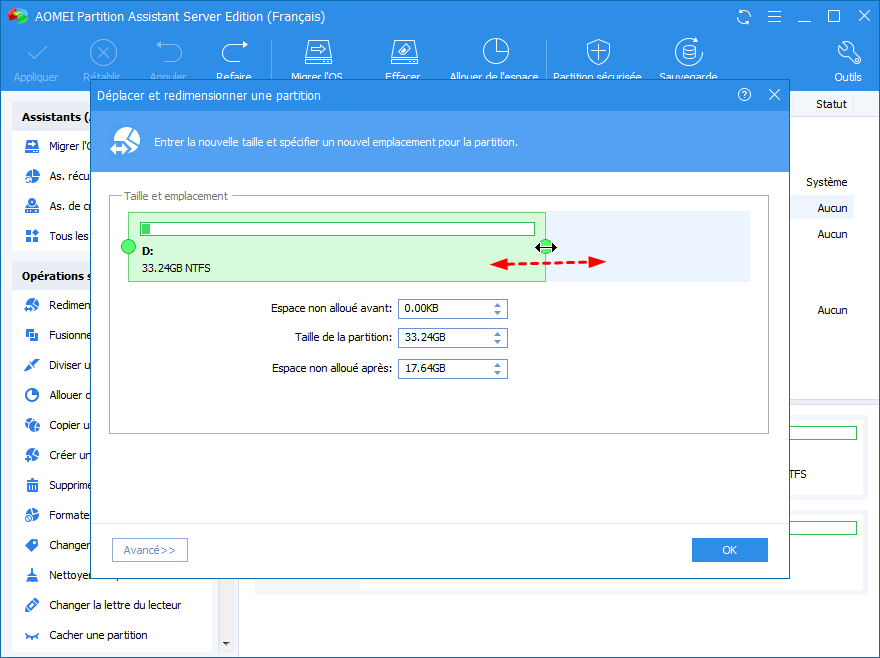The width and height of the screenshot is (880, 658).
Task: Increase Espace non alloué après value
Action: [x=497, y=365]
